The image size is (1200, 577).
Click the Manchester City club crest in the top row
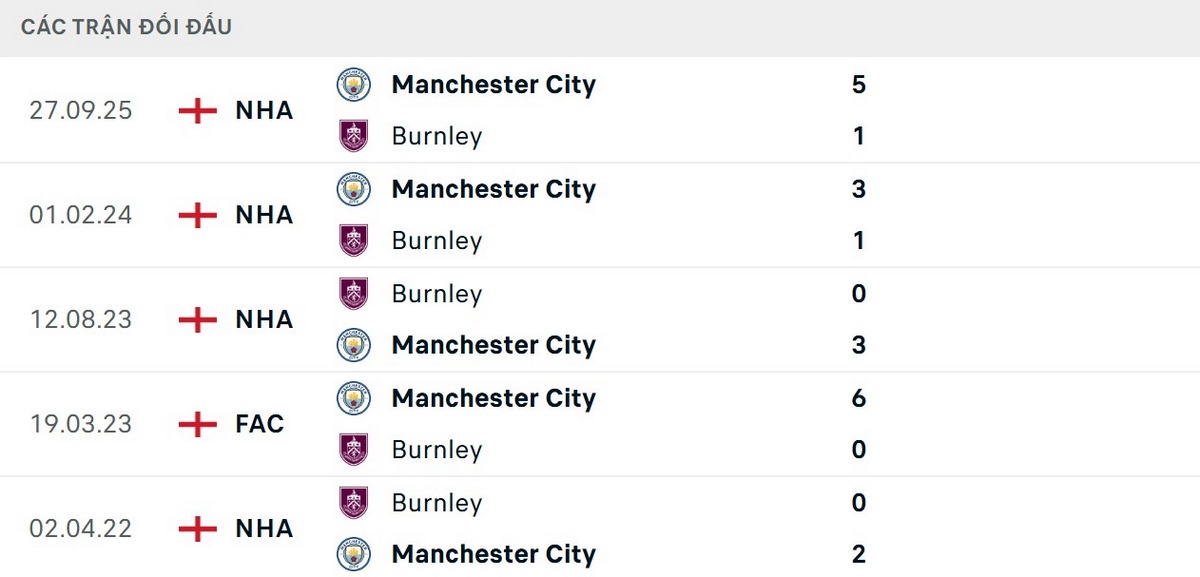[x=353, y=85]
